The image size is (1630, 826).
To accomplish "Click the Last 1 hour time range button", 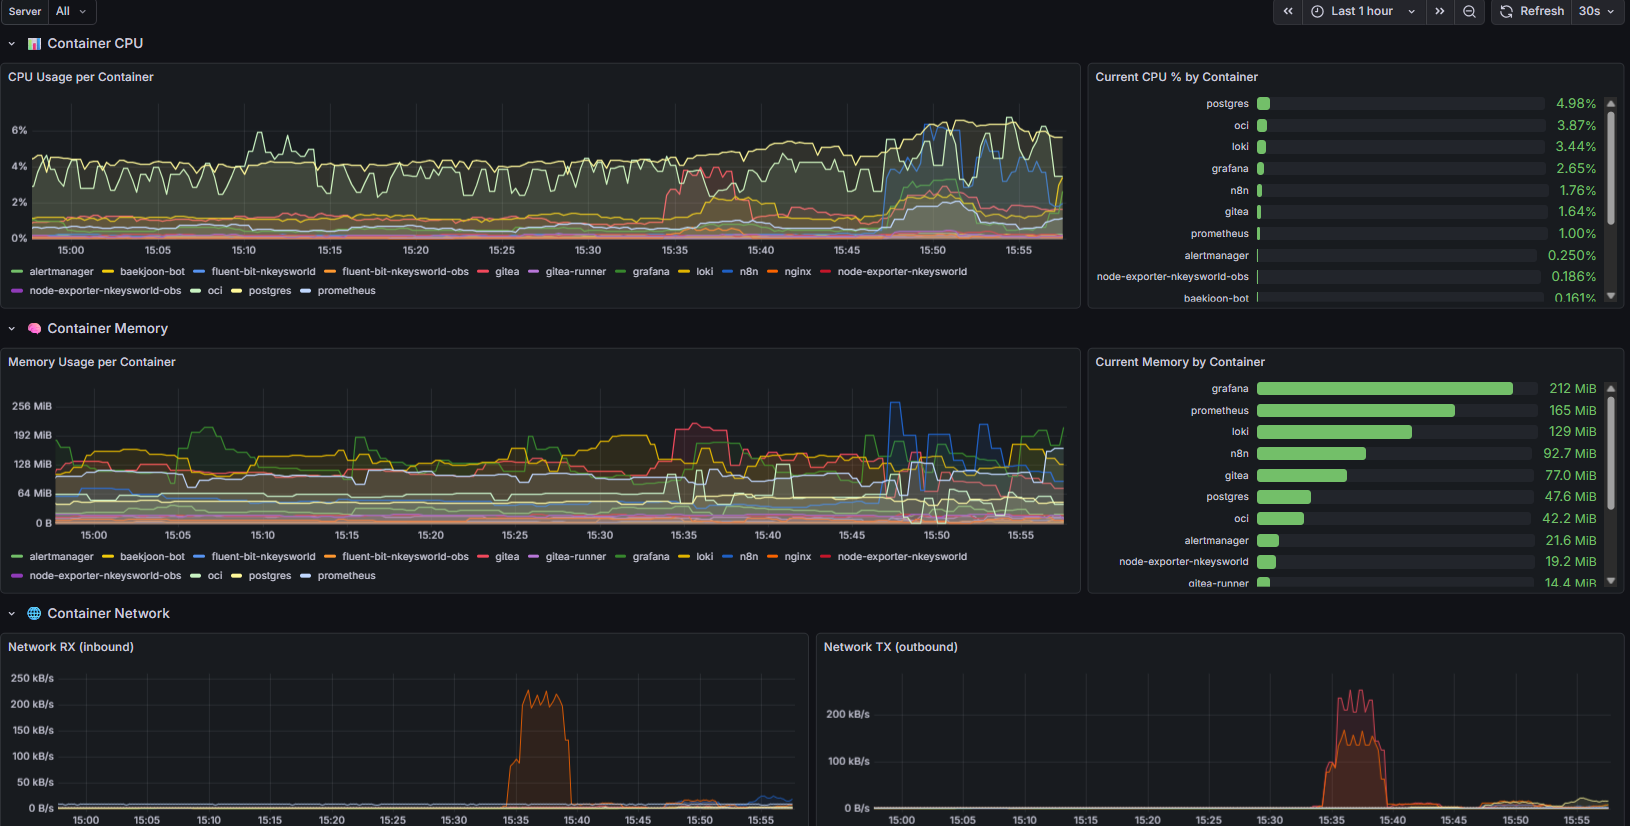I will (1361, 11).
